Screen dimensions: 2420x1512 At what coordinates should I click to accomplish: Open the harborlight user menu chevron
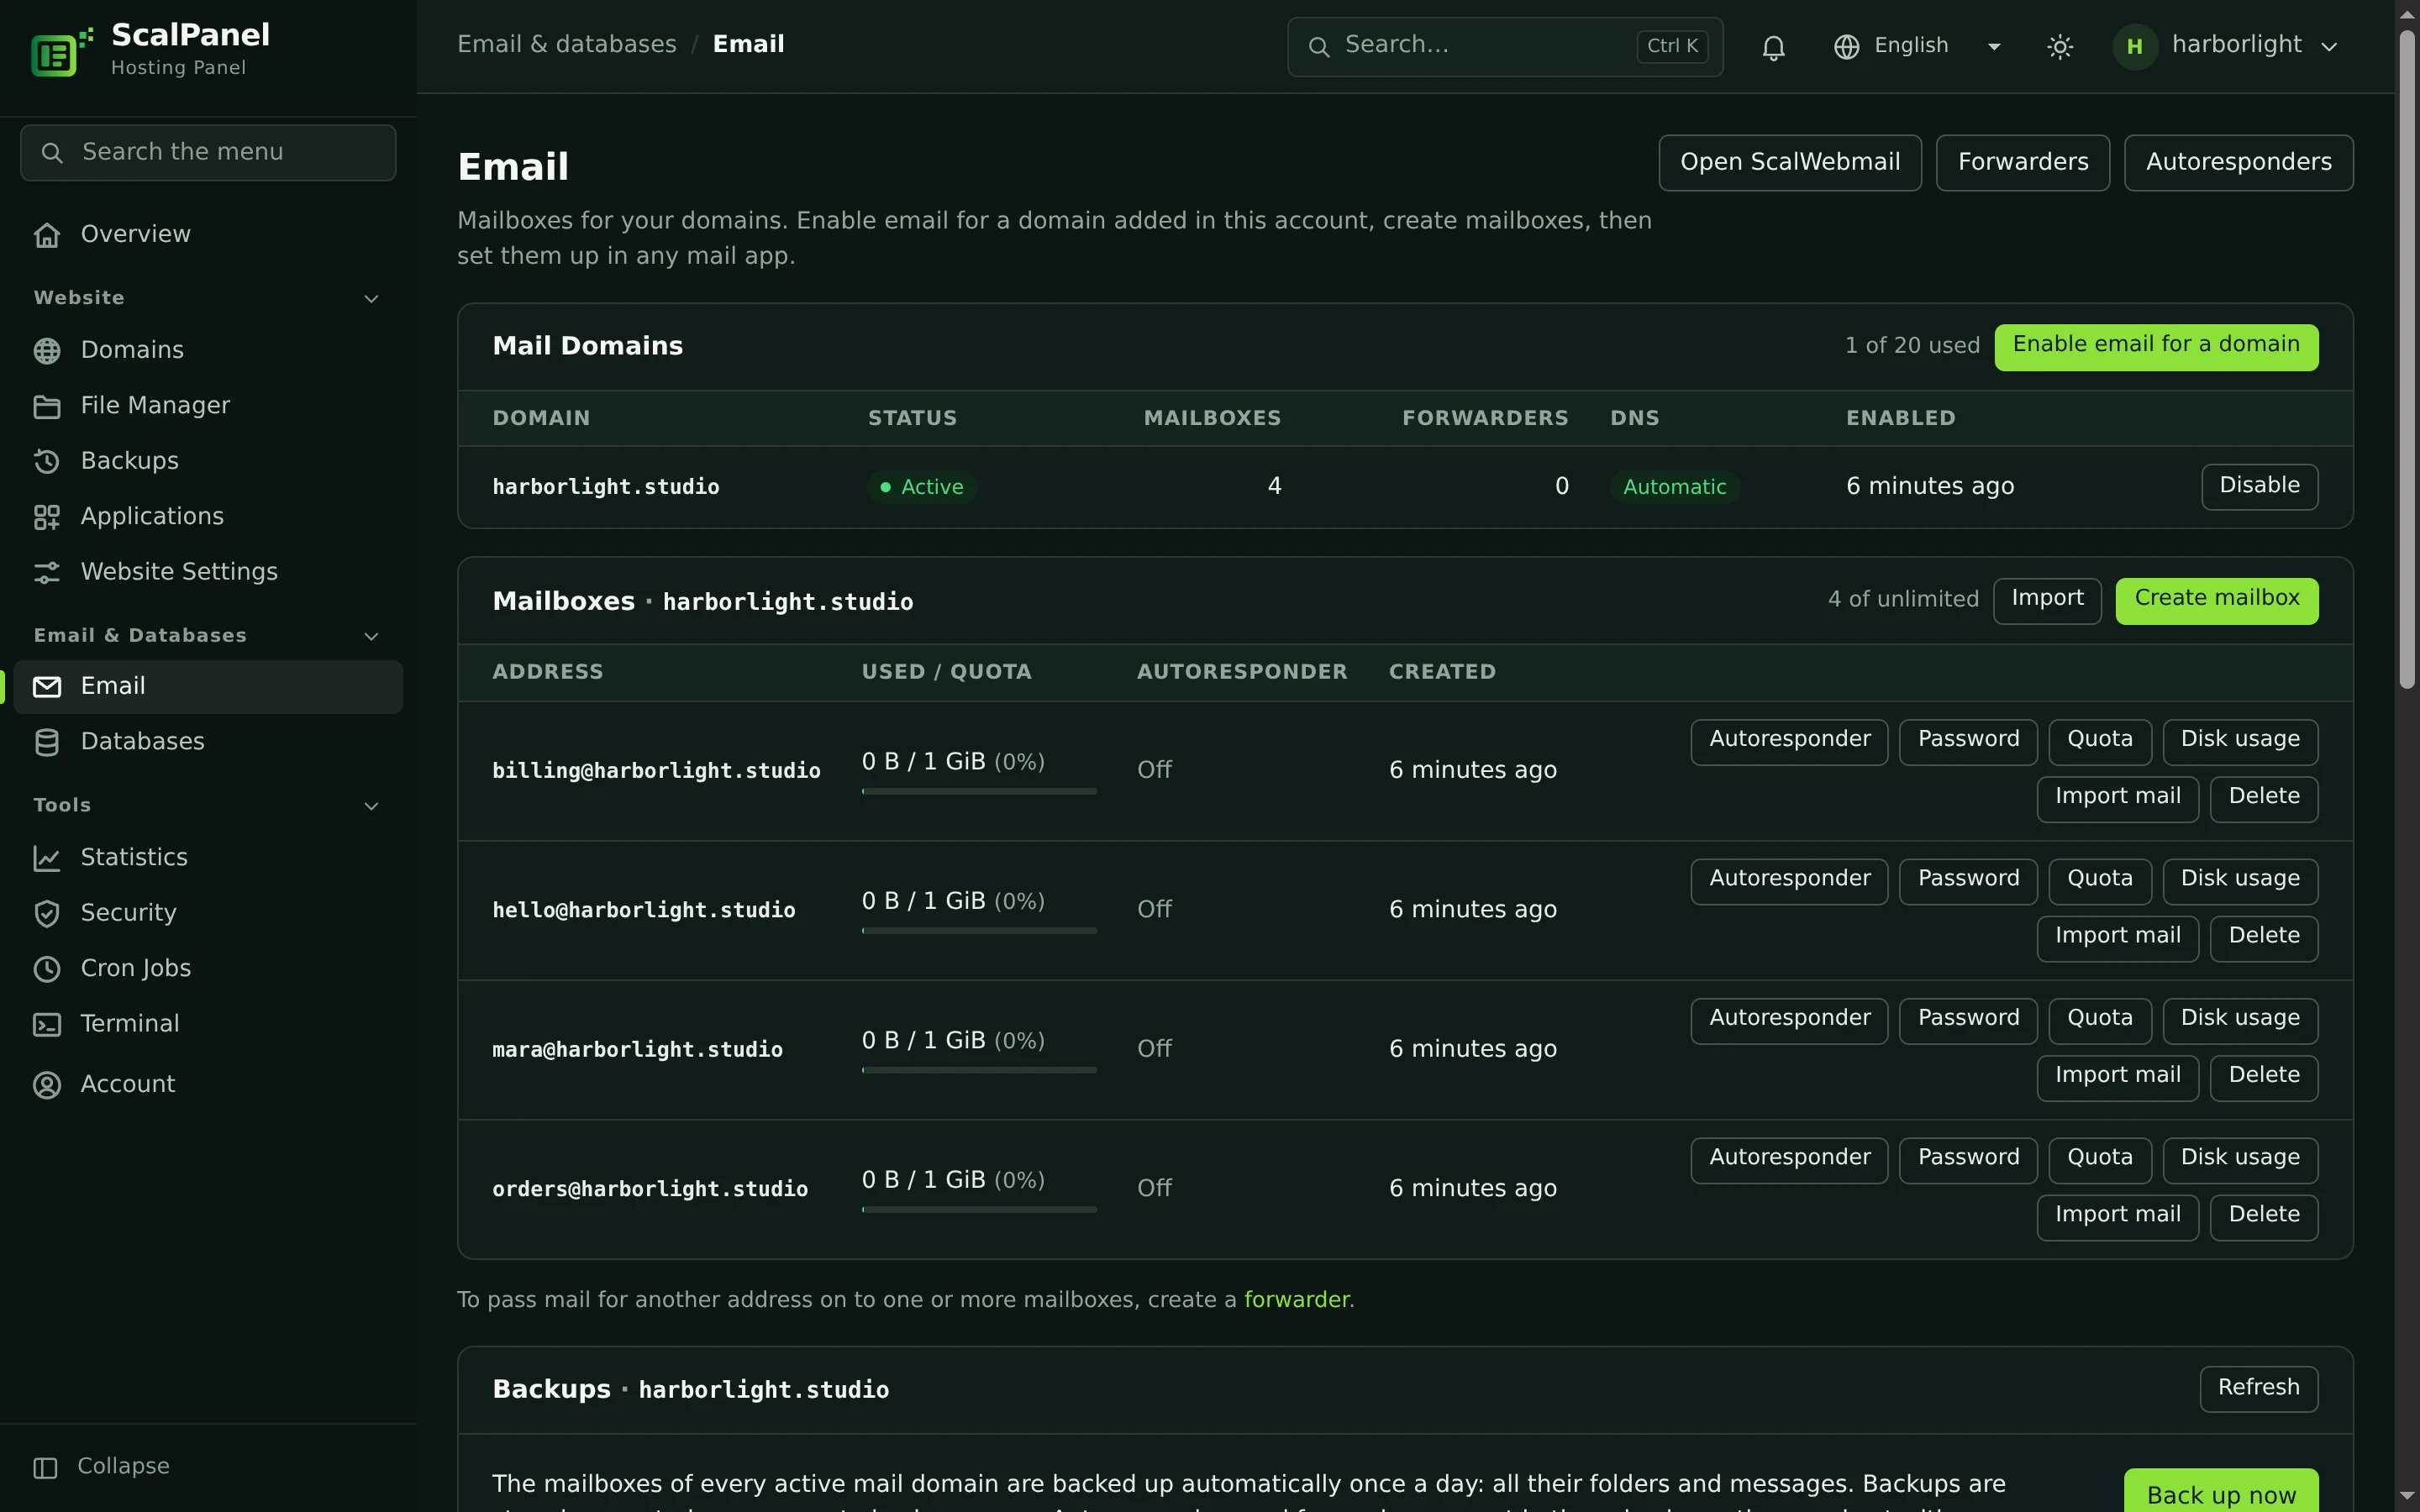tap(2328, 47)
